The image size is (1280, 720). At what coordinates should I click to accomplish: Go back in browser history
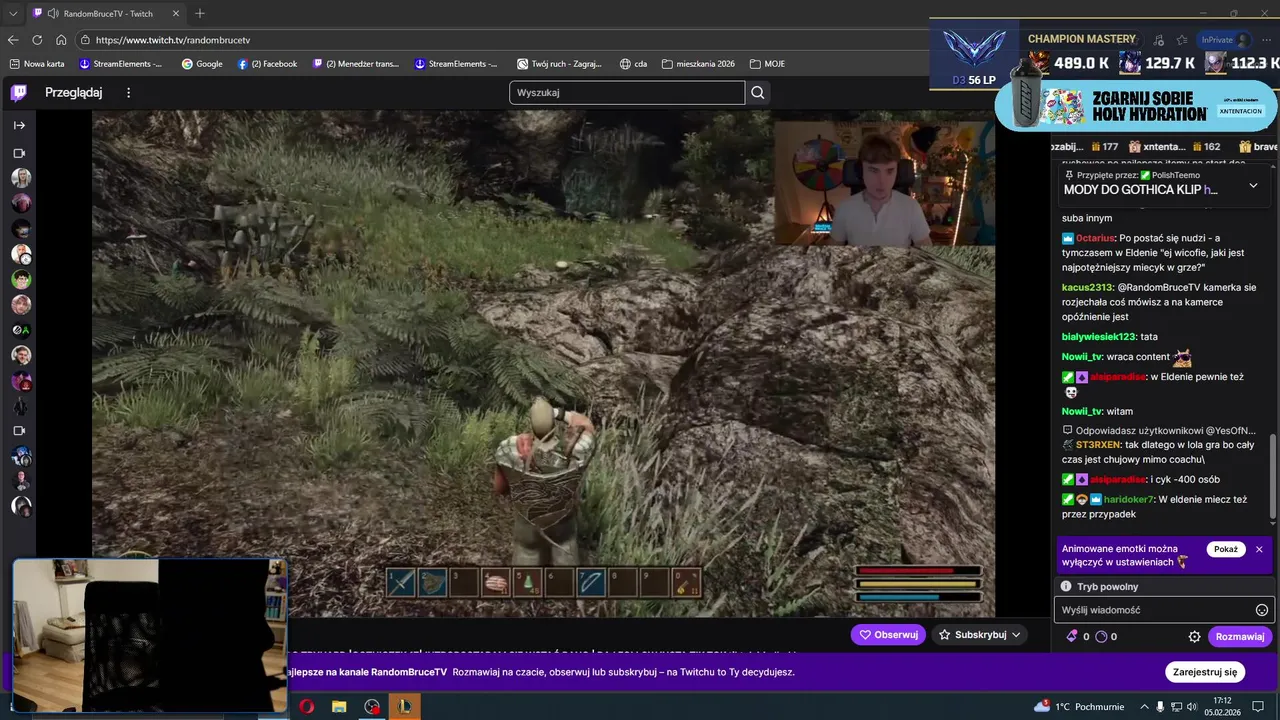[x=13, y=40]
